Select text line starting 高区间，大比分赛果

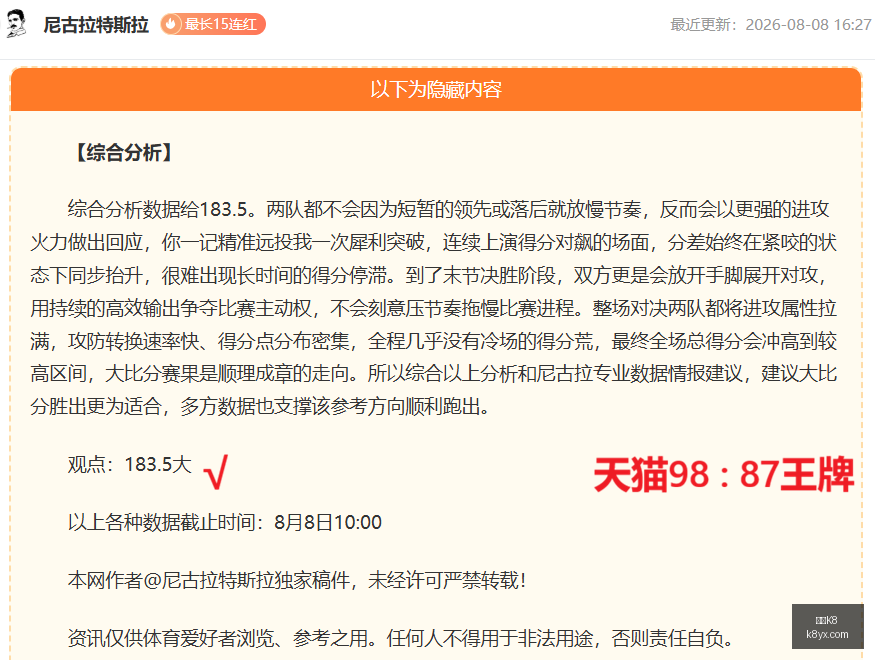(434, 374)
